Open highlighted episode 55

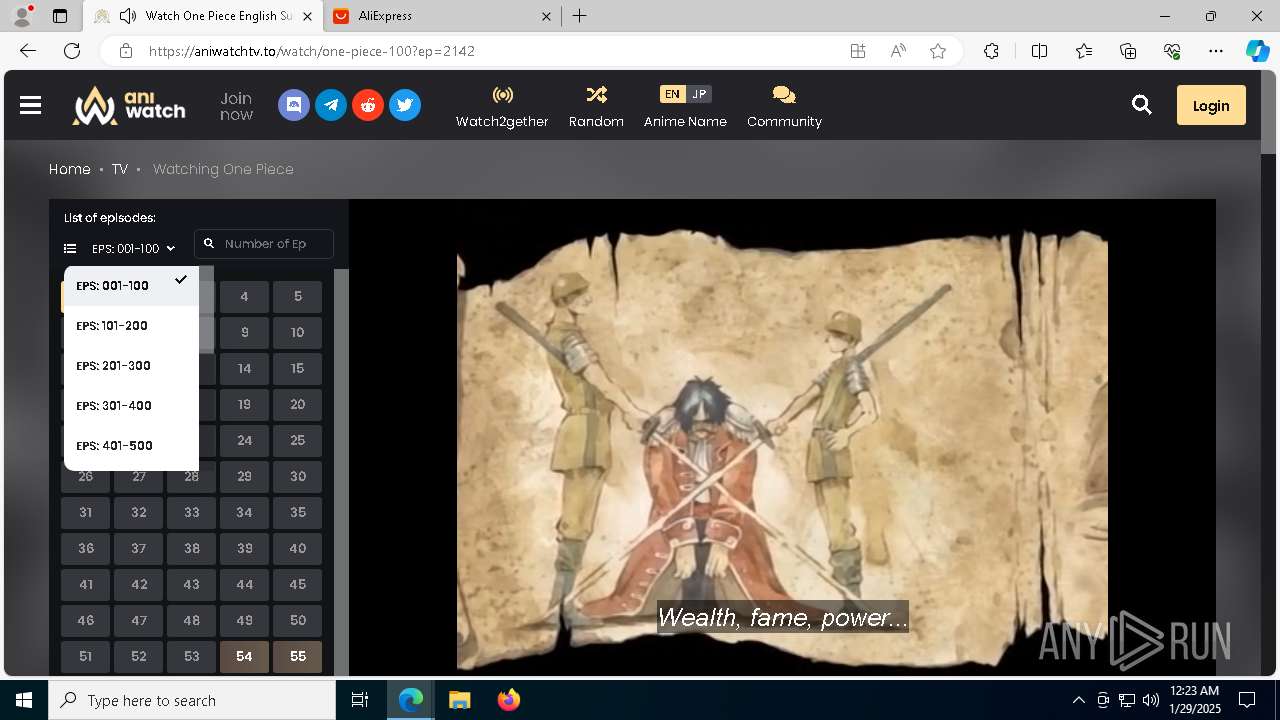pos(298,657)
